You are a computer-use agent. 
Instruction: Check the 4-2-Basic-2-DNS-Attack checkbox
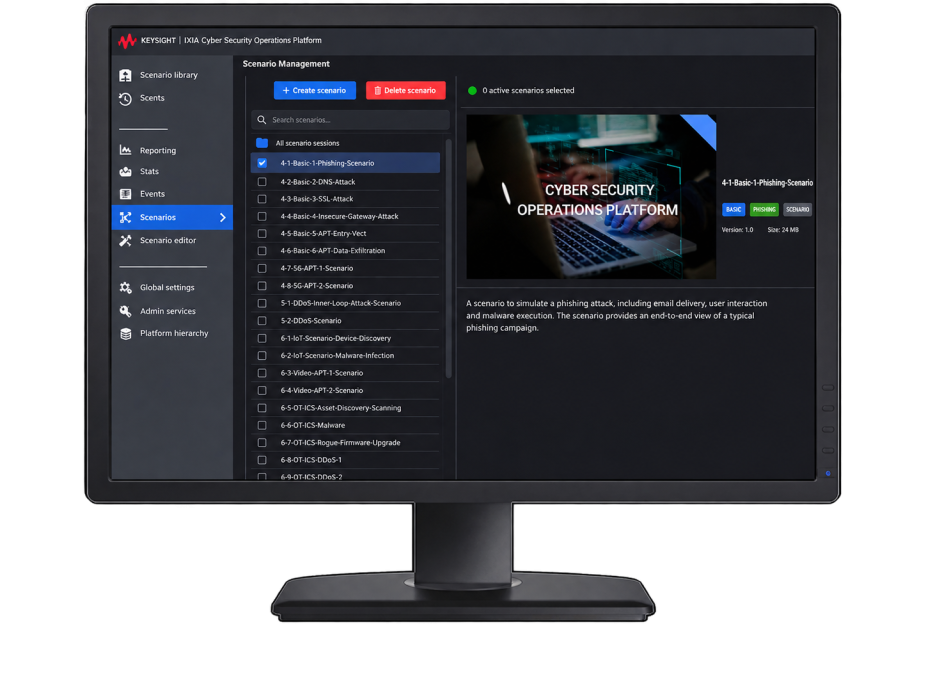pos(262,182)
